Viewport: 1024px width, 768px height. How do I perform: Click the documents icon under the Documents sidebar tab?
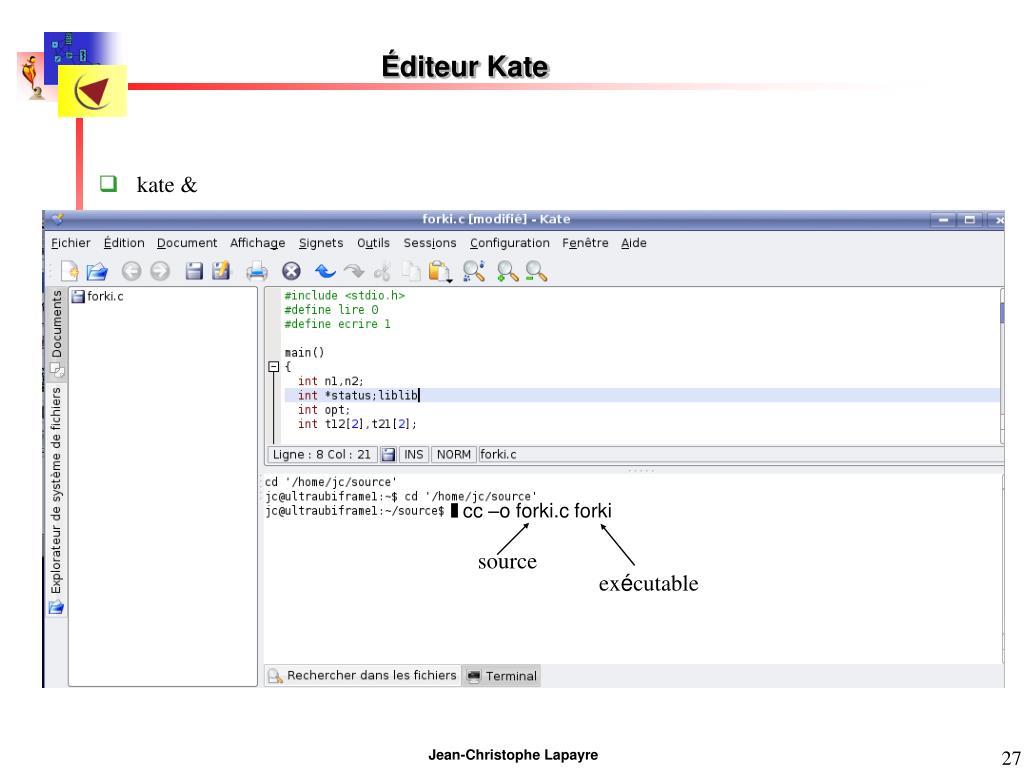pyautogui.click(x=57, y=370)
